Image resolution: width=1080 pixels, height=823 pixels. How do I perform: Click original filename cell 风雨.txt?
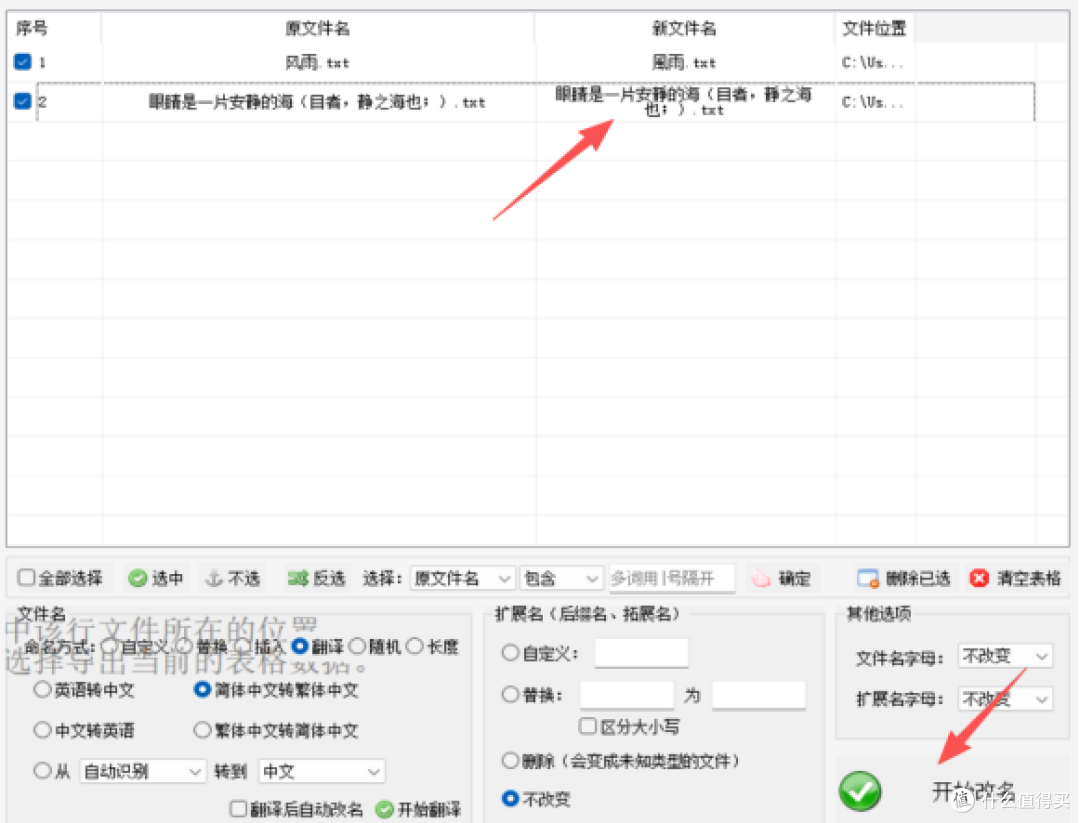point(318,63)
